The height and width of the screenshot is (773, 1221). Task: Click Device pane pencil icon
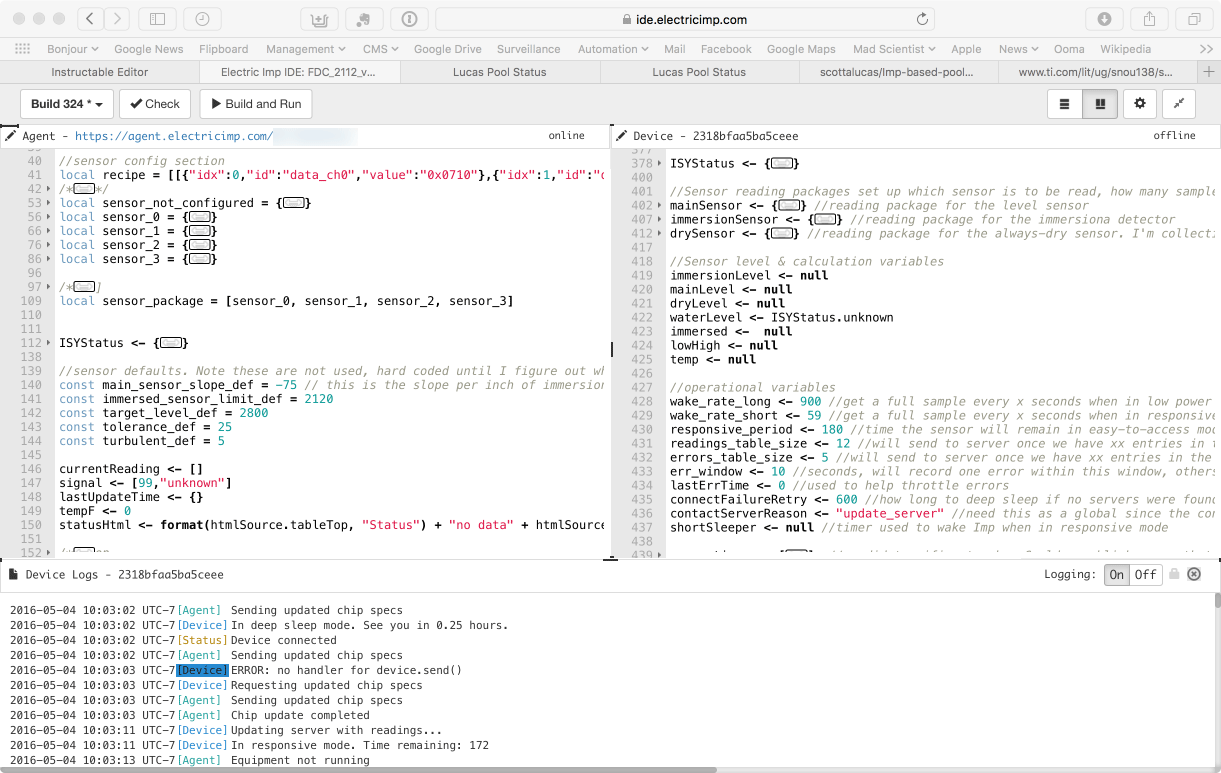(621, 135)
